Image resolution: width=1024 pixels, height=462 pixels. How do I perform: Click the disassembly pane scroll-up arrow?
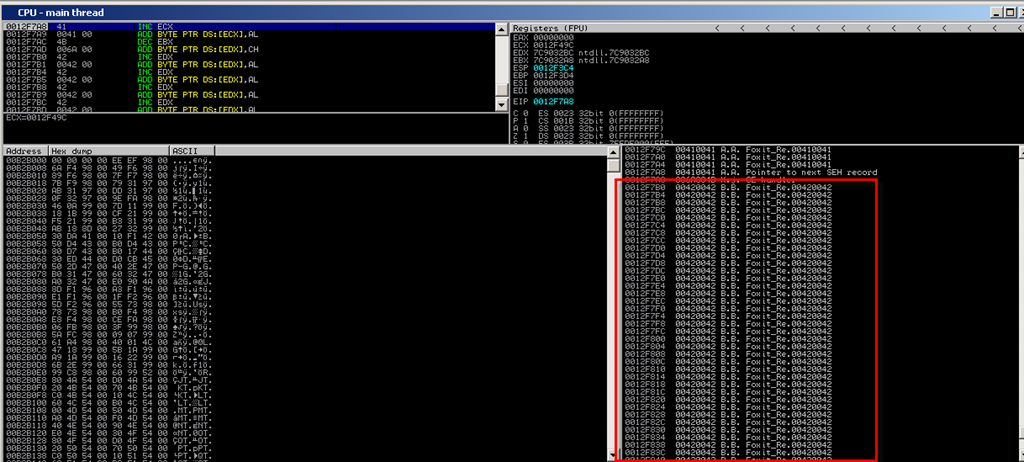coord(503,27)
